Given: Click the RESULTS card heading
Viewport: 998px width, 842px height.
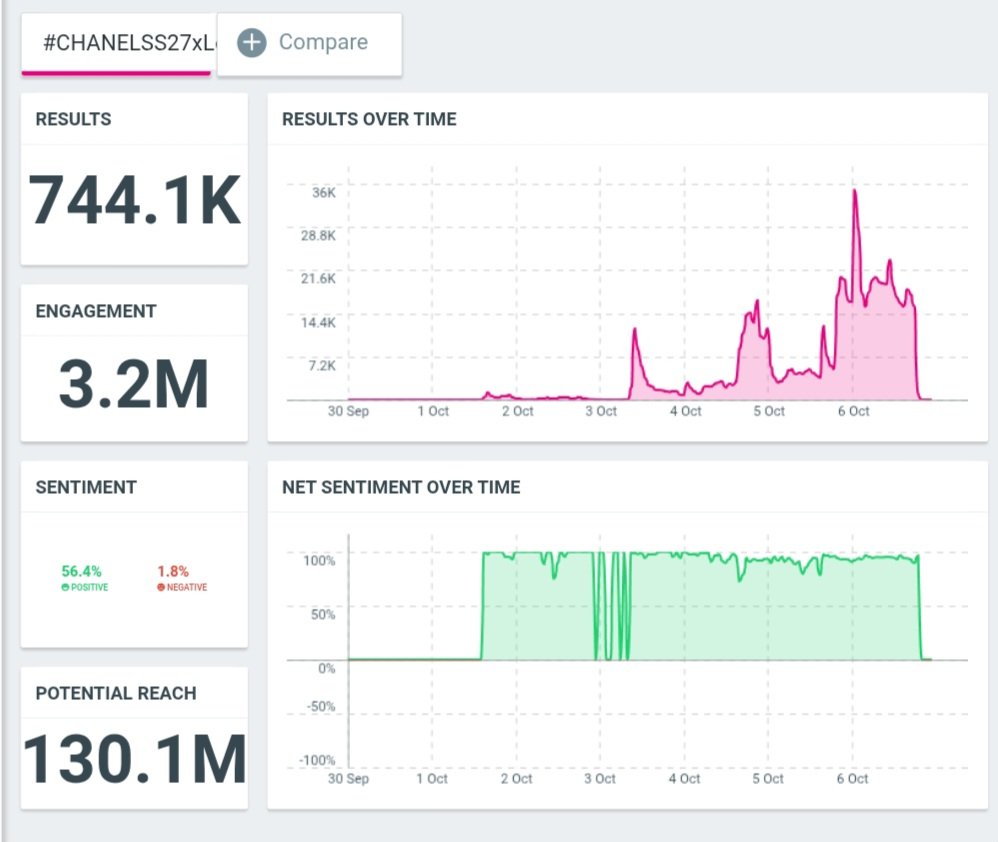Looking at the screenshot, I should 73,119.
